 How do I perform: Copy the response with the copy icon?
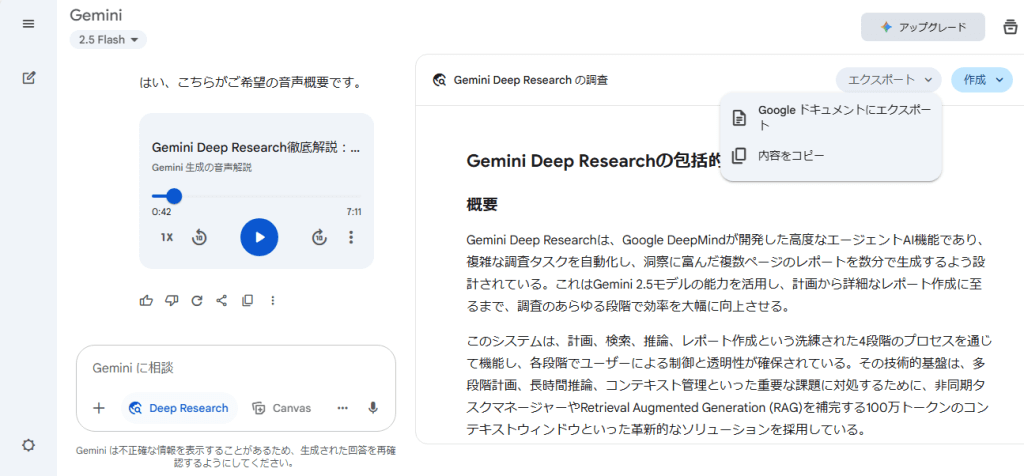tap(247, 300)
